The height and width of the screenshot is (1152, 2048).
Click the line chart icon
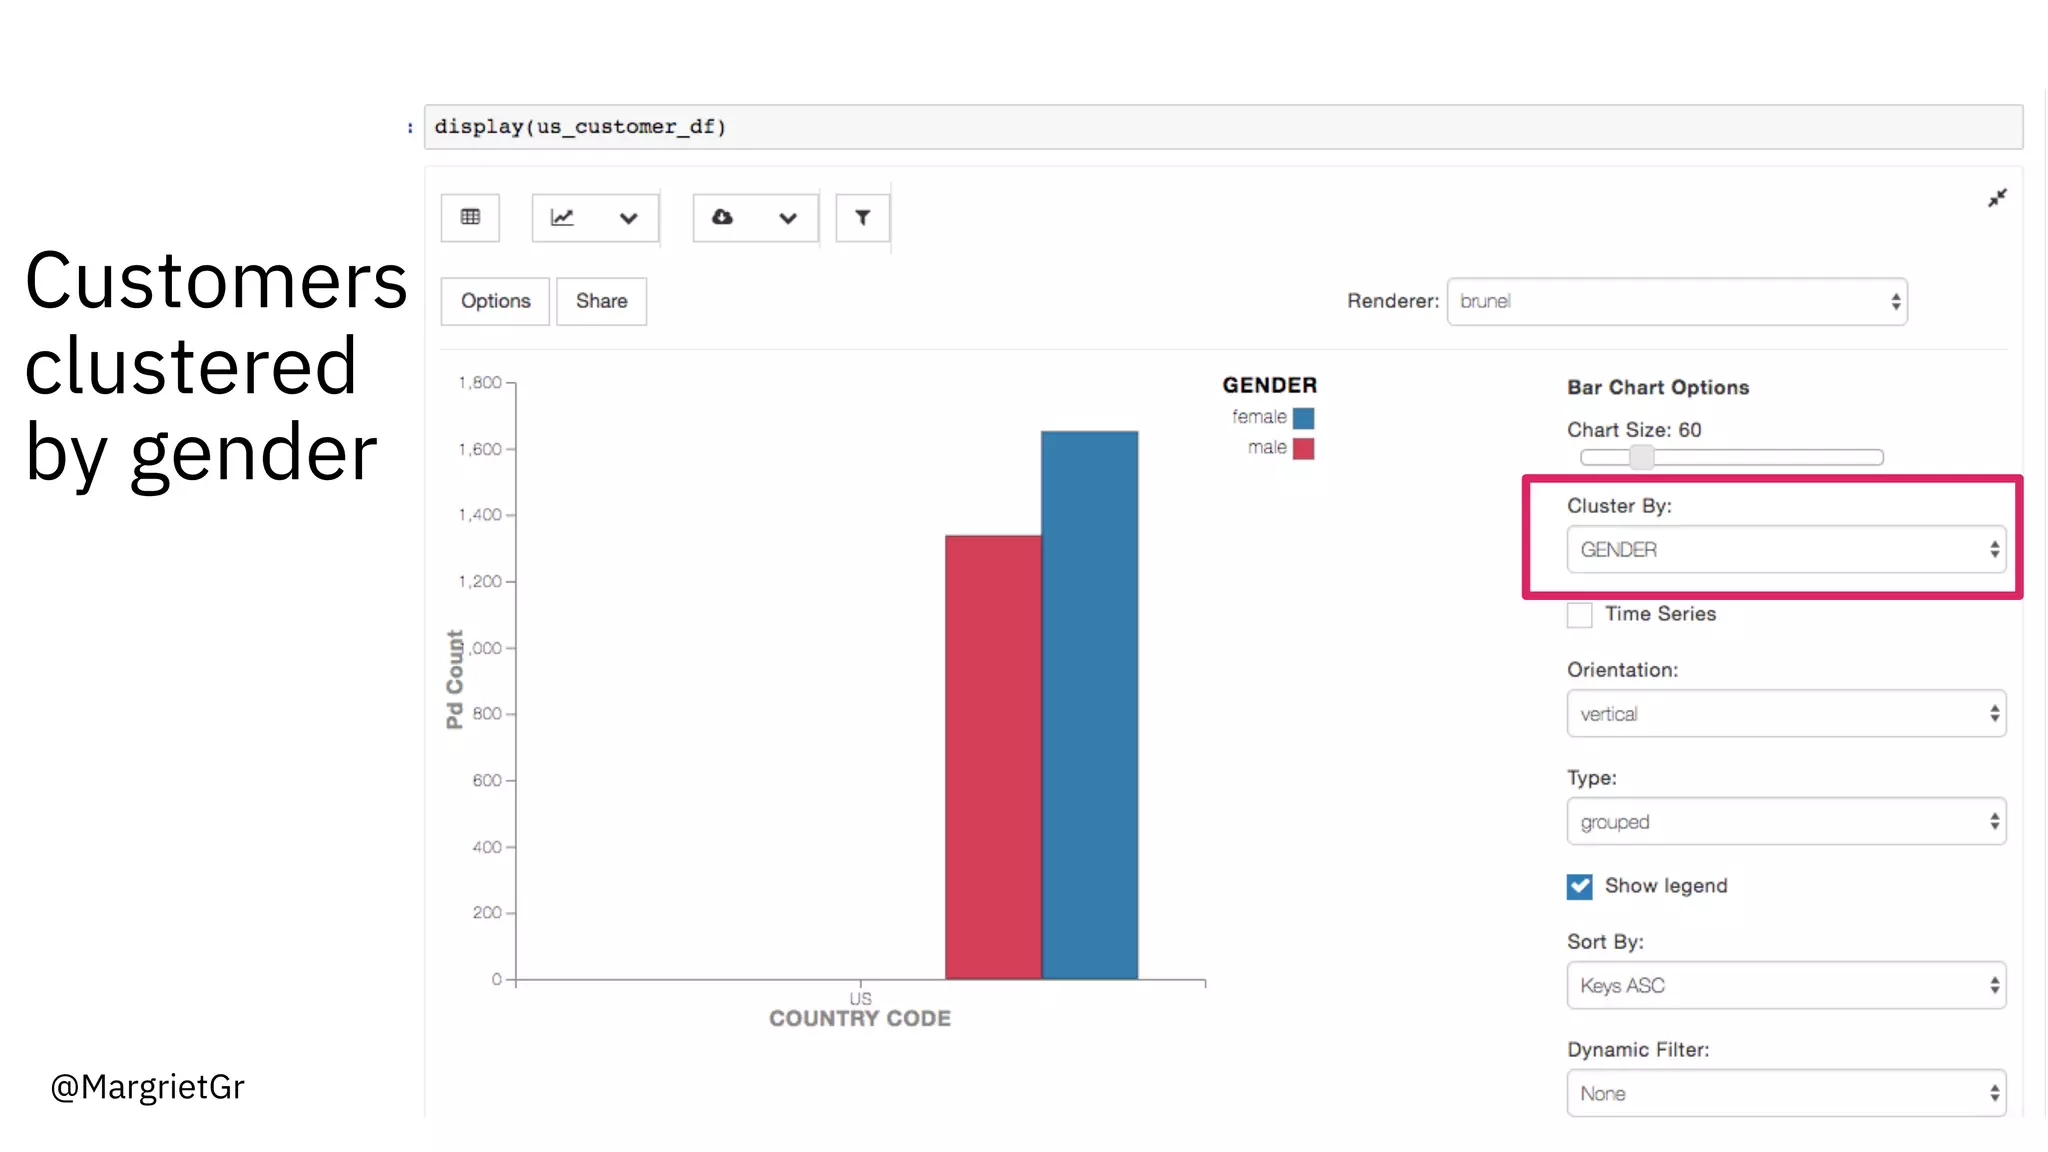[x=563, y=217]
